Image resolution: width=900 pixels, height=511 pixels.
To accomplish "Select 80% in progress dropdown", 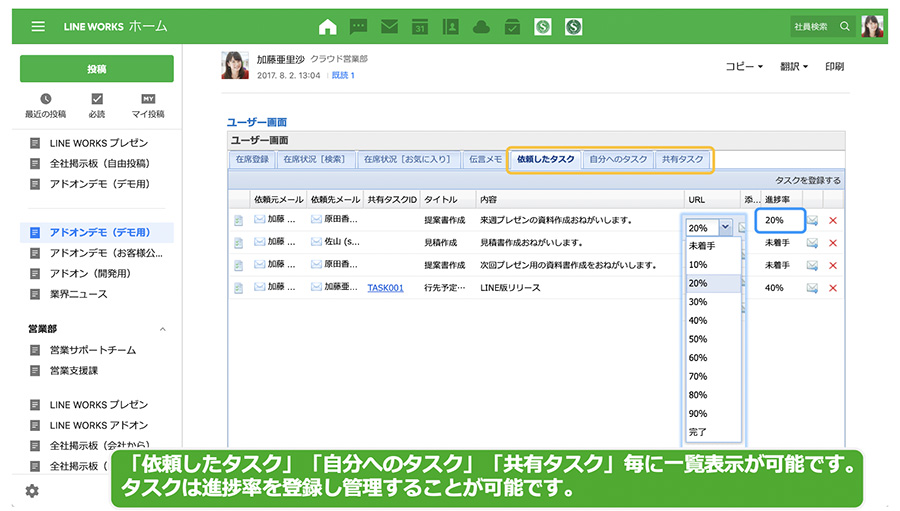I will click(x=713, y=395).
